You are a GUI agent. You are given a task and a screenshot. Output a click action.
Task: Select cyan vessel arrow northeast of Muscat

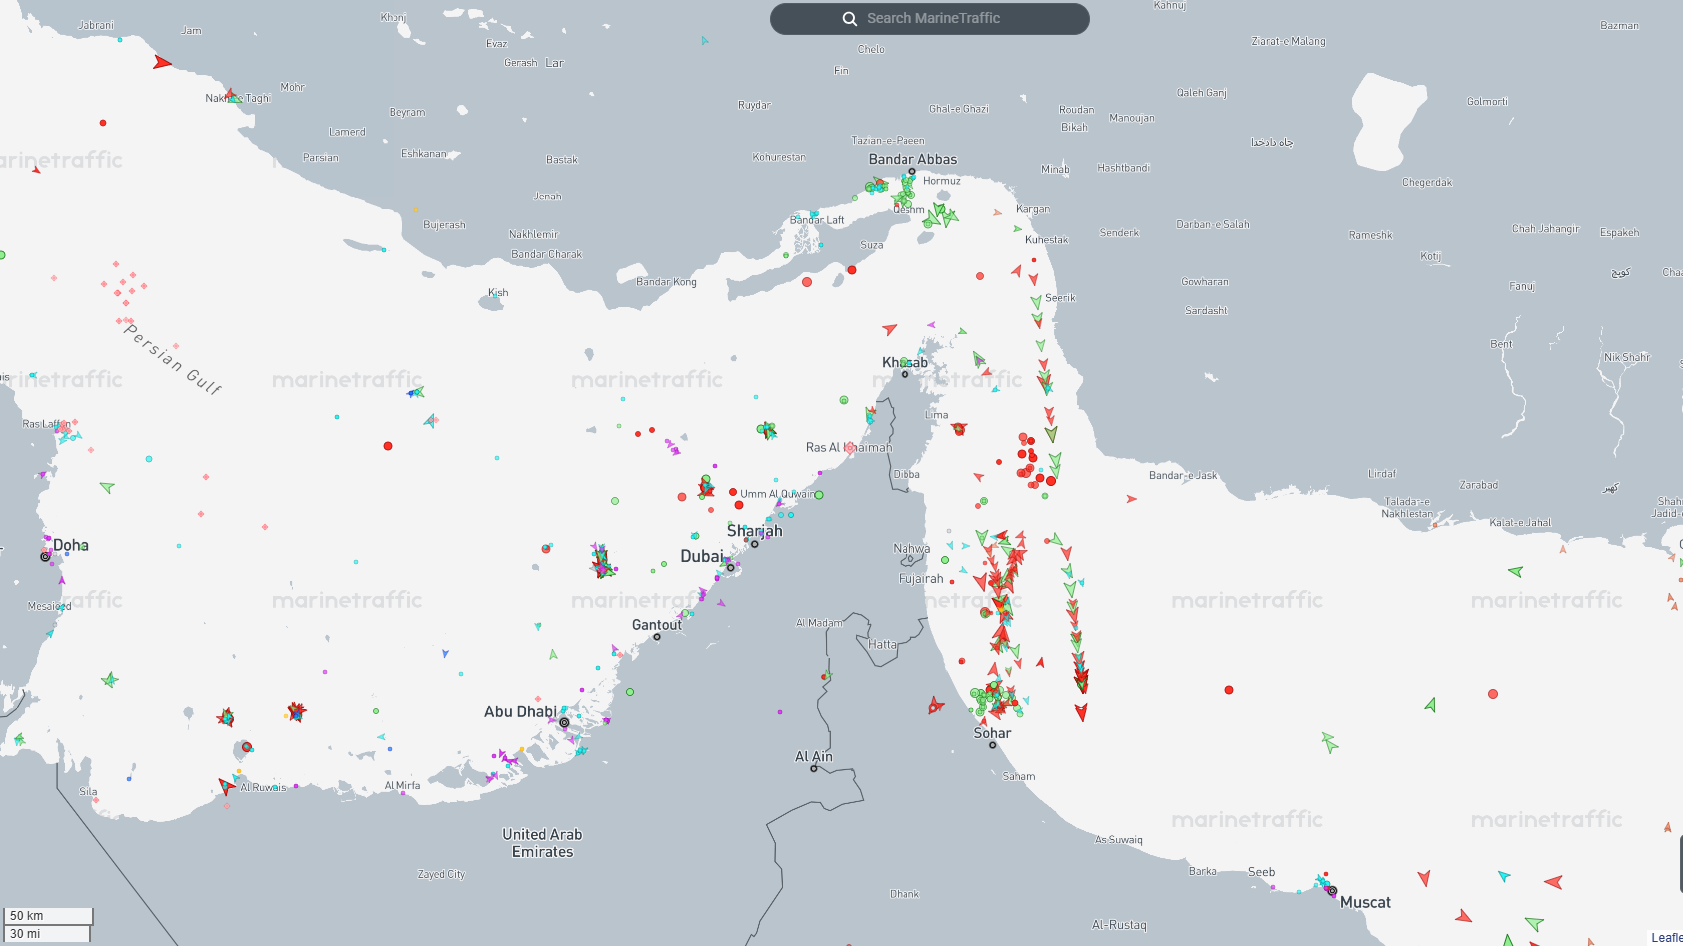coord(1504,876)
